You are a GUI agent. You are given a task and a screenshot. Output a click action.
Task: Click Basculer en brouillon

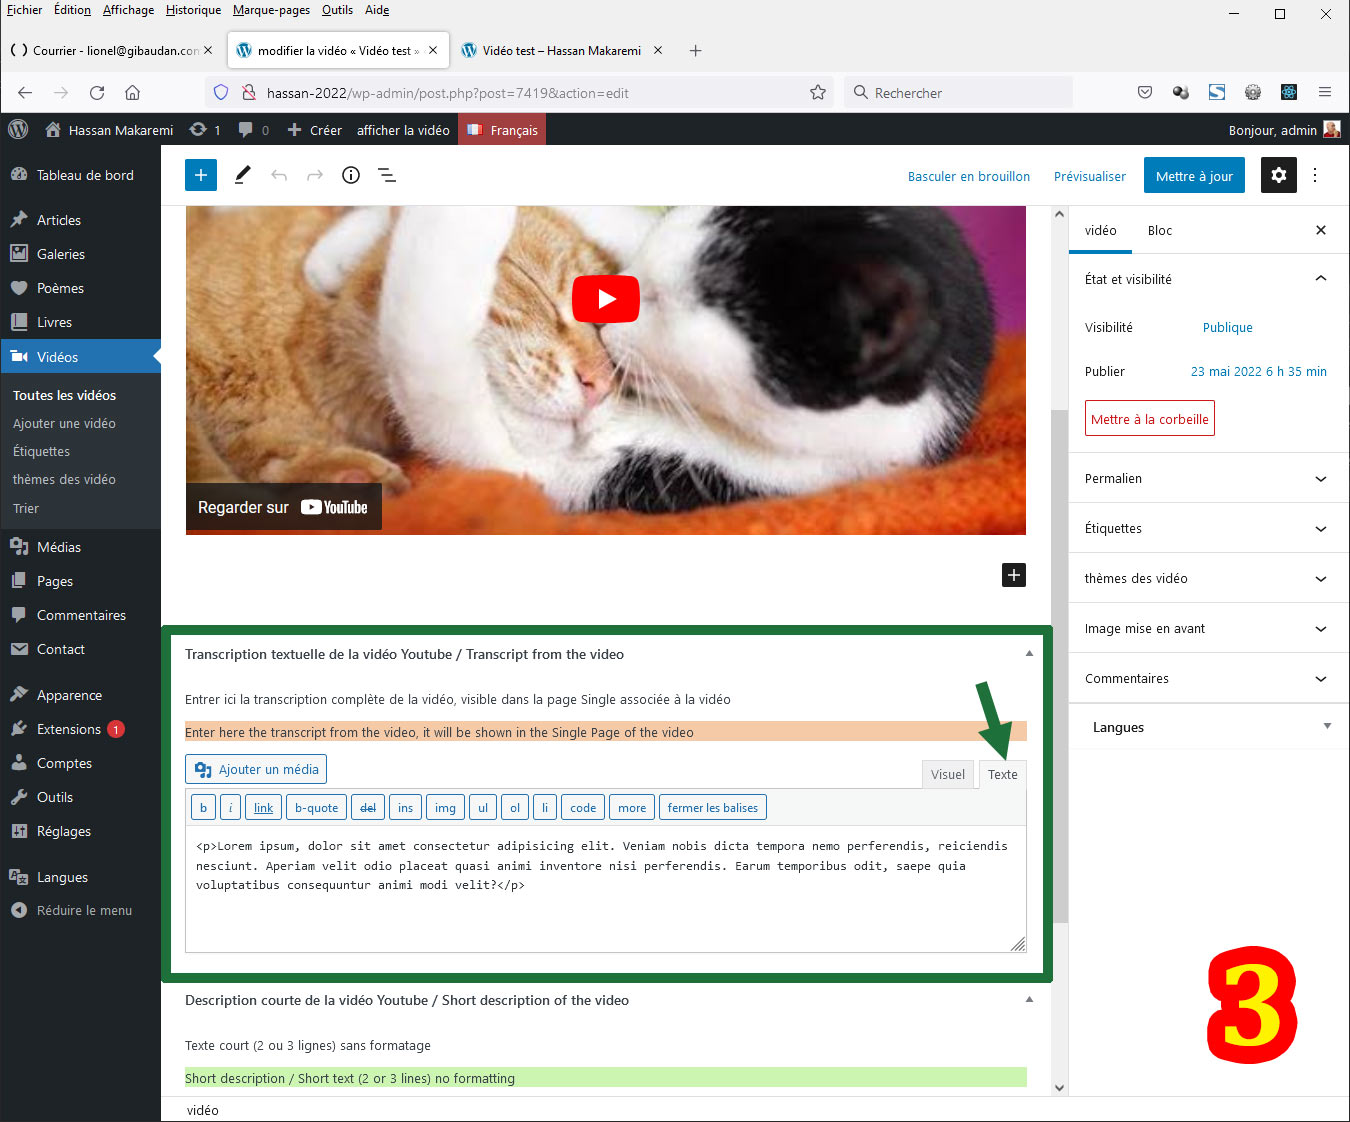pyautogui.click(x=969, y=176)
